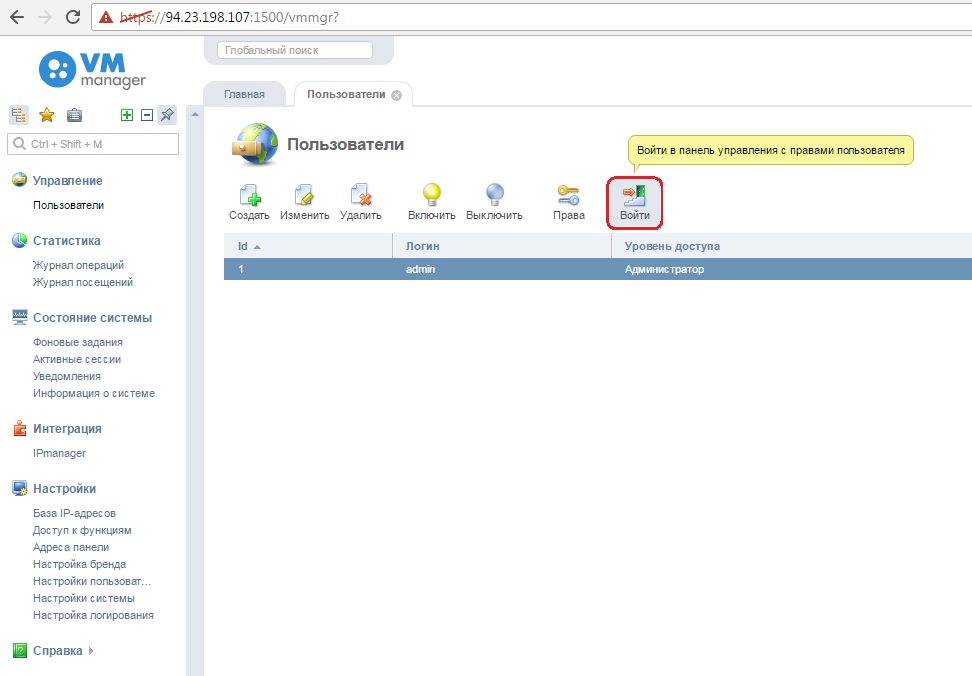Sort table by Id column header
972x676 pixels.
(308, 246)
